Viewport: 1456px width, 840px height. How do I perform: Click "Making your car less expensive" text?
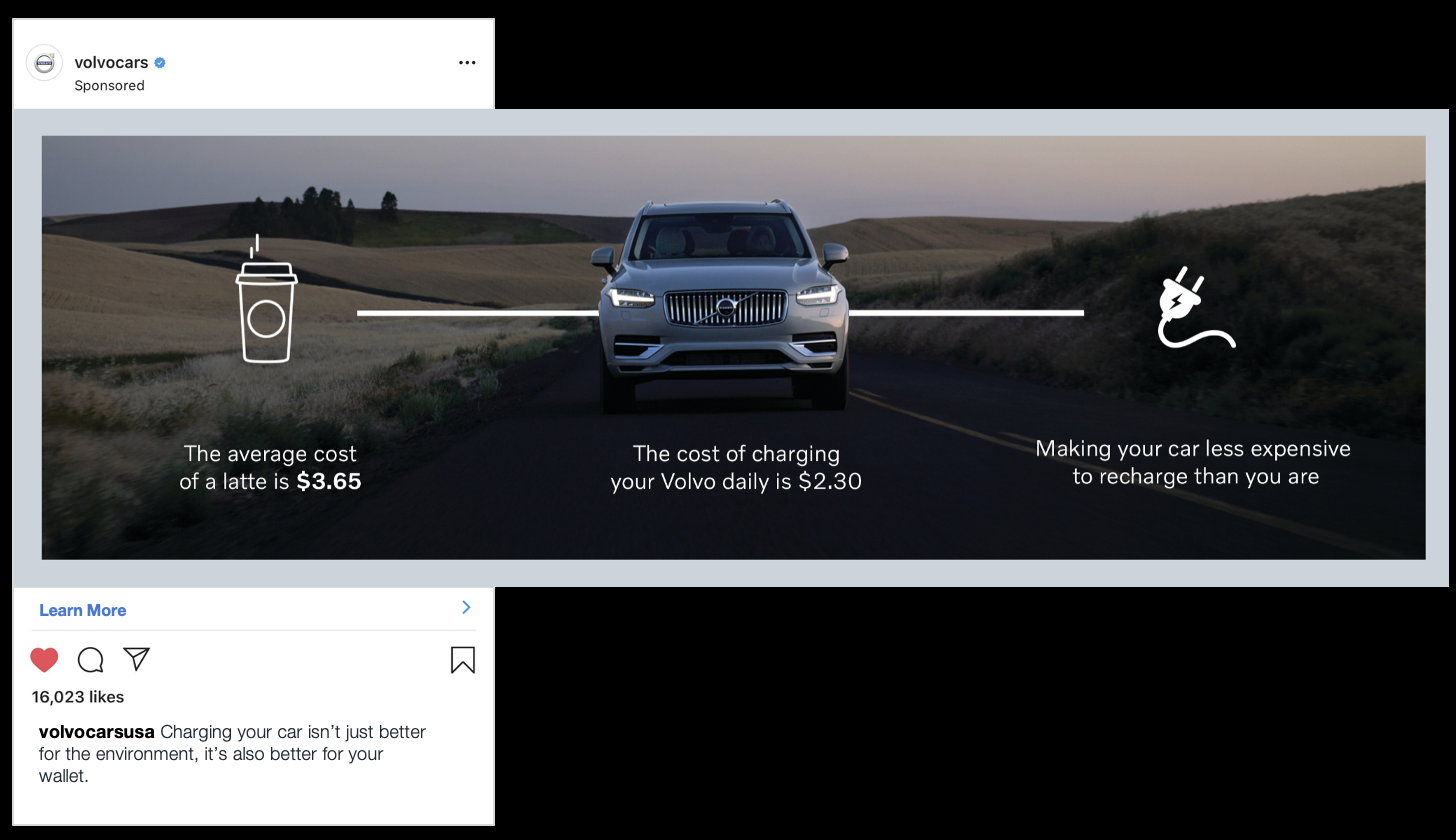[1193, 449]
